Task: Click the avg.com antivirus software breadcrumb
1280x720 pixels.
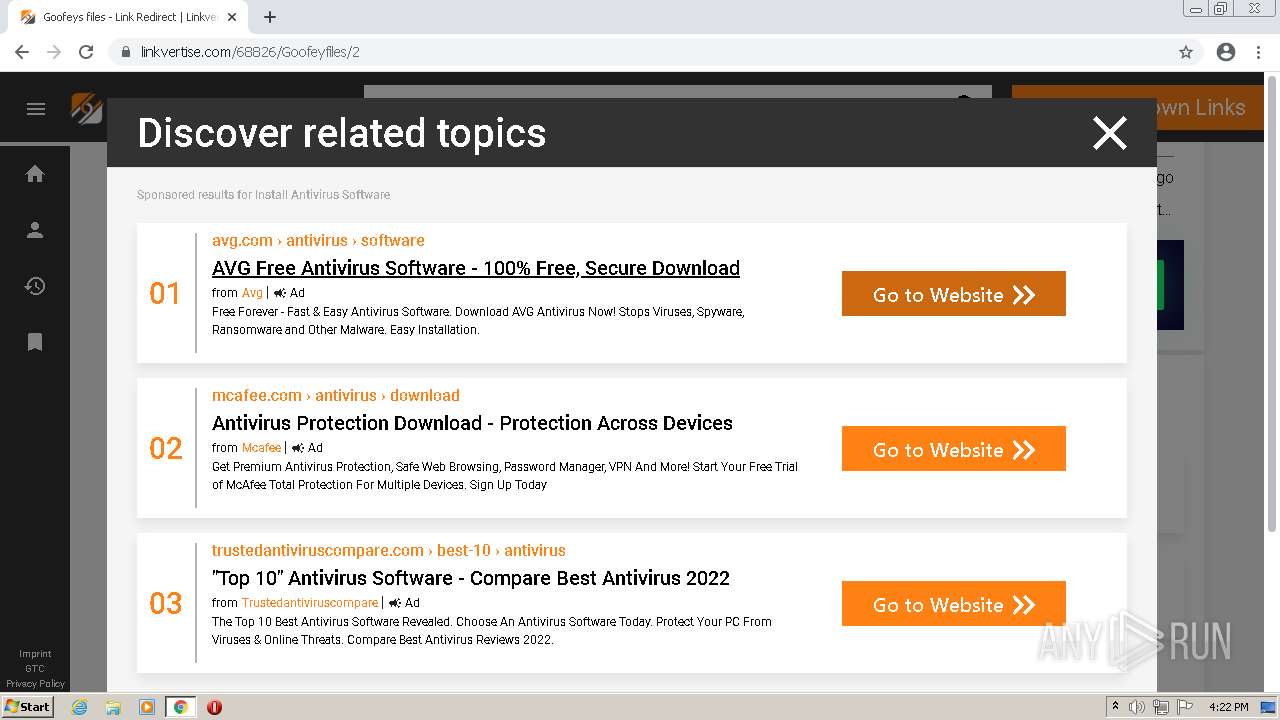Action: 318,240
